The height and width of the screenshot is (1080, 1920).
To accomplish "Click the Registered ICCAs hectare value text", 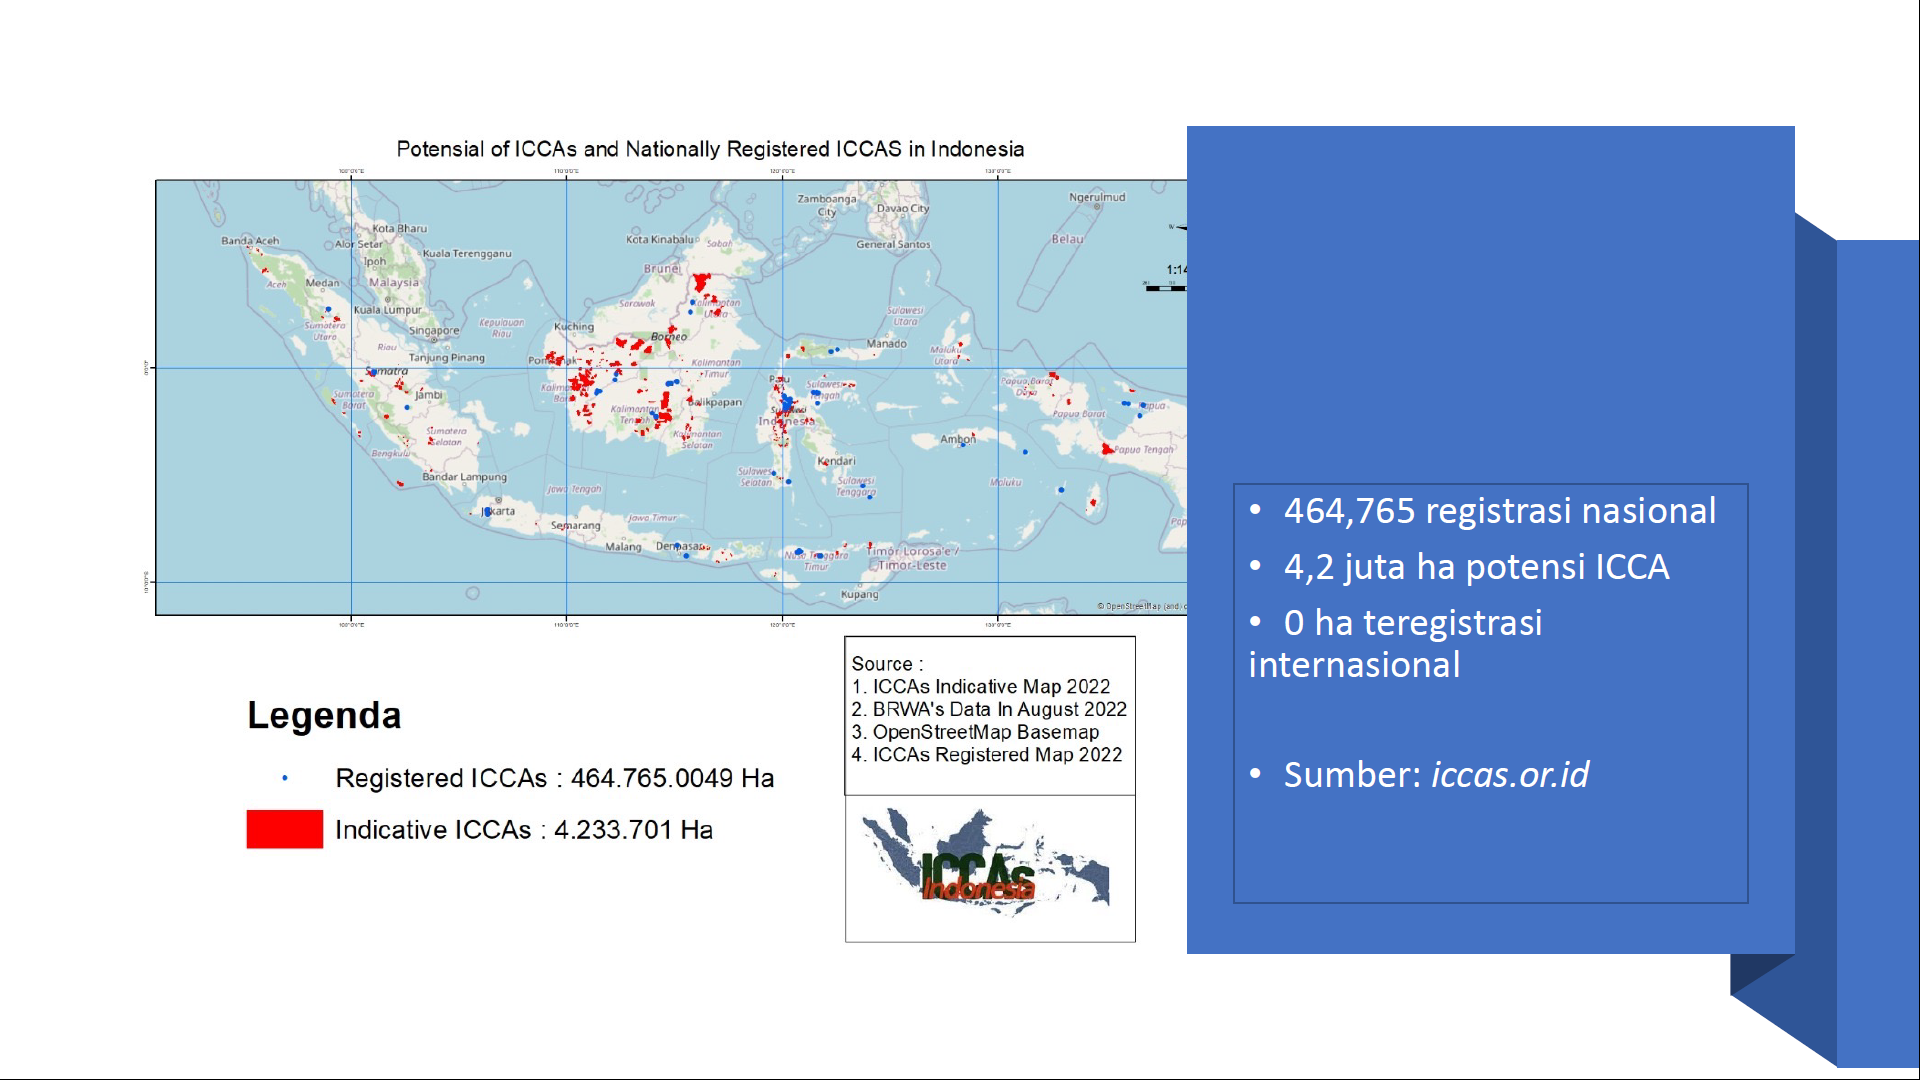I will coord(672,778).
